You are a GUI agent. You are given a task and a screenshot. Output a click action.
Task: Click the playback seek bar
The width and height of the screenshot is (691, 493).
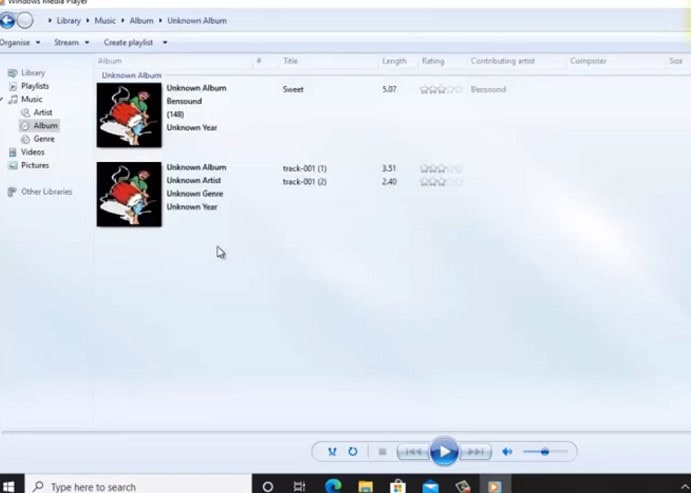[346, 432]
